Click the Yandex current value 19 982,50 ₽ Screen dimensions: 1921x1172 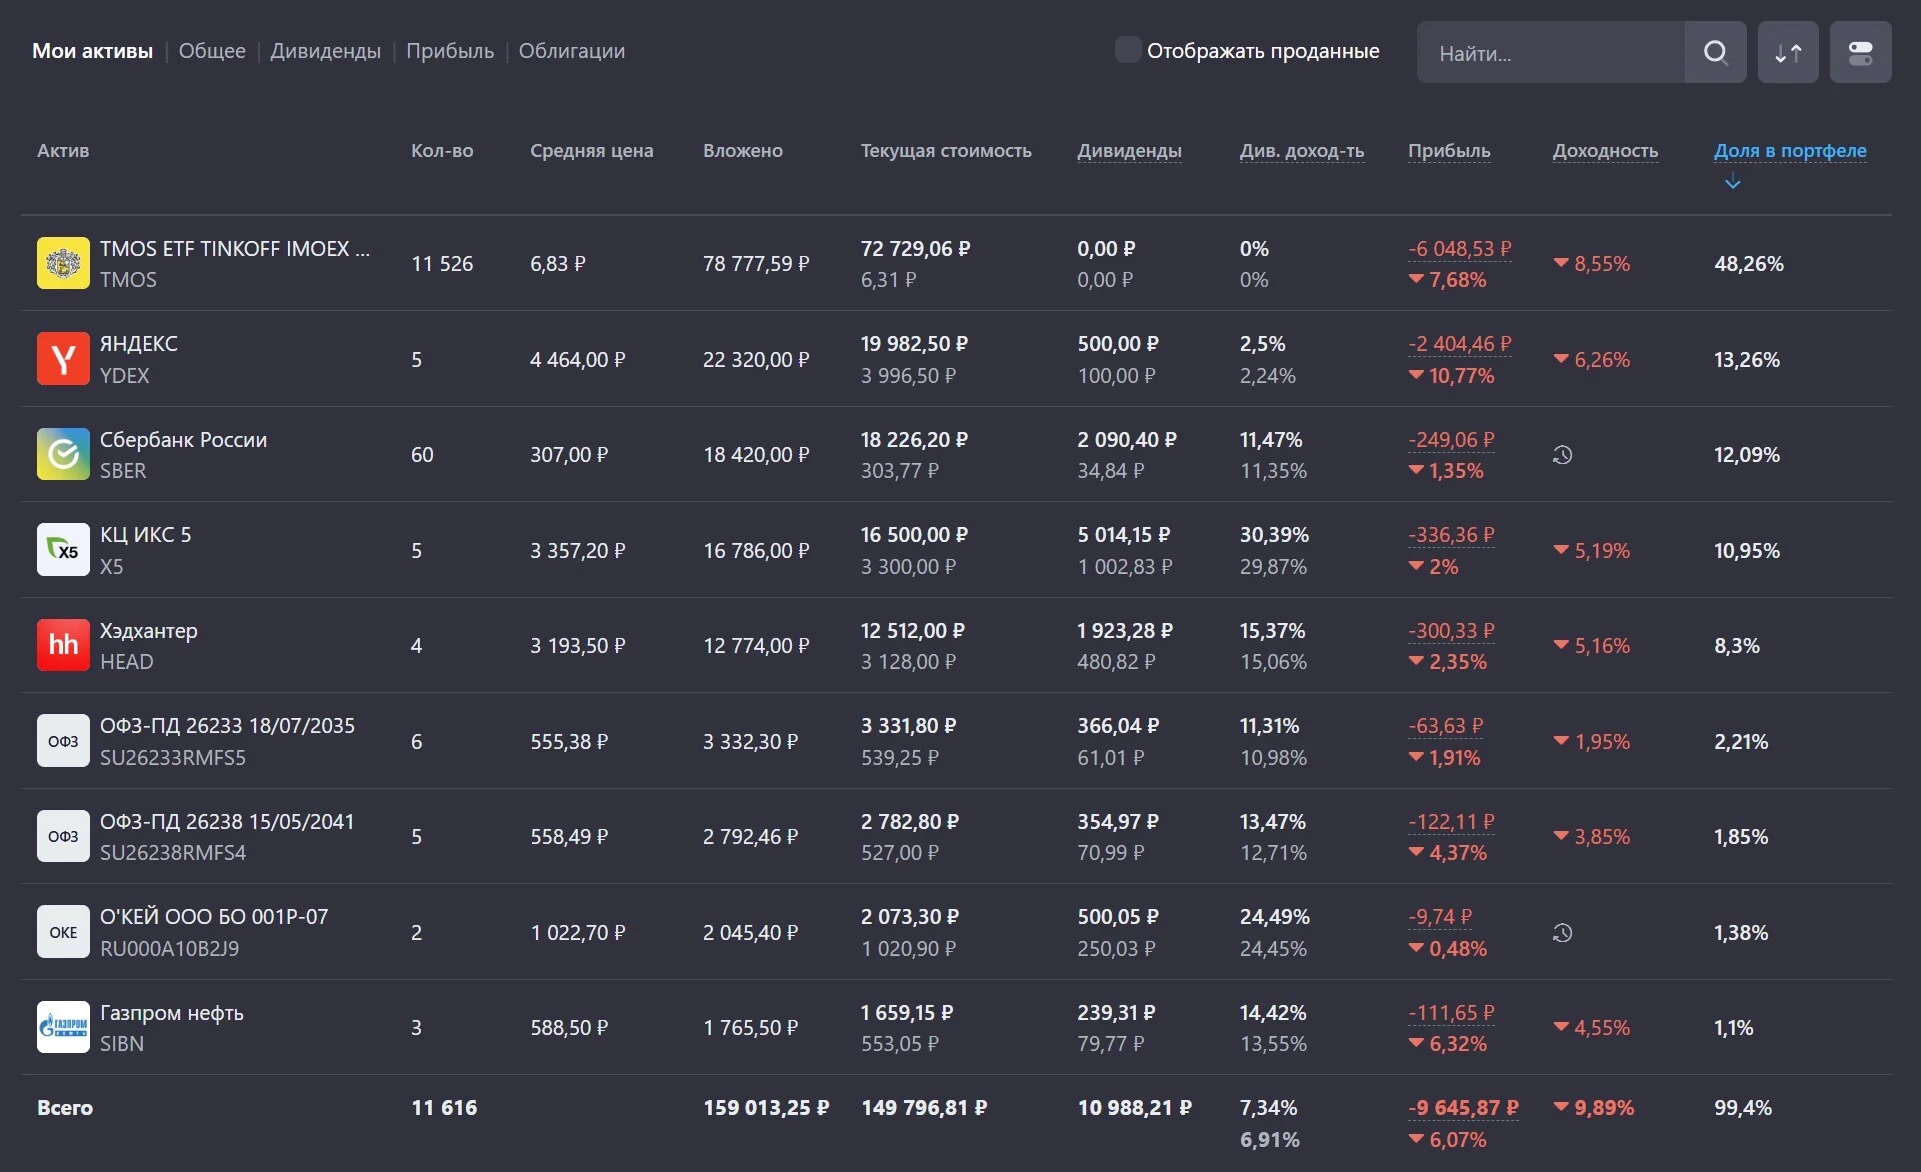(x=914, y=344)
